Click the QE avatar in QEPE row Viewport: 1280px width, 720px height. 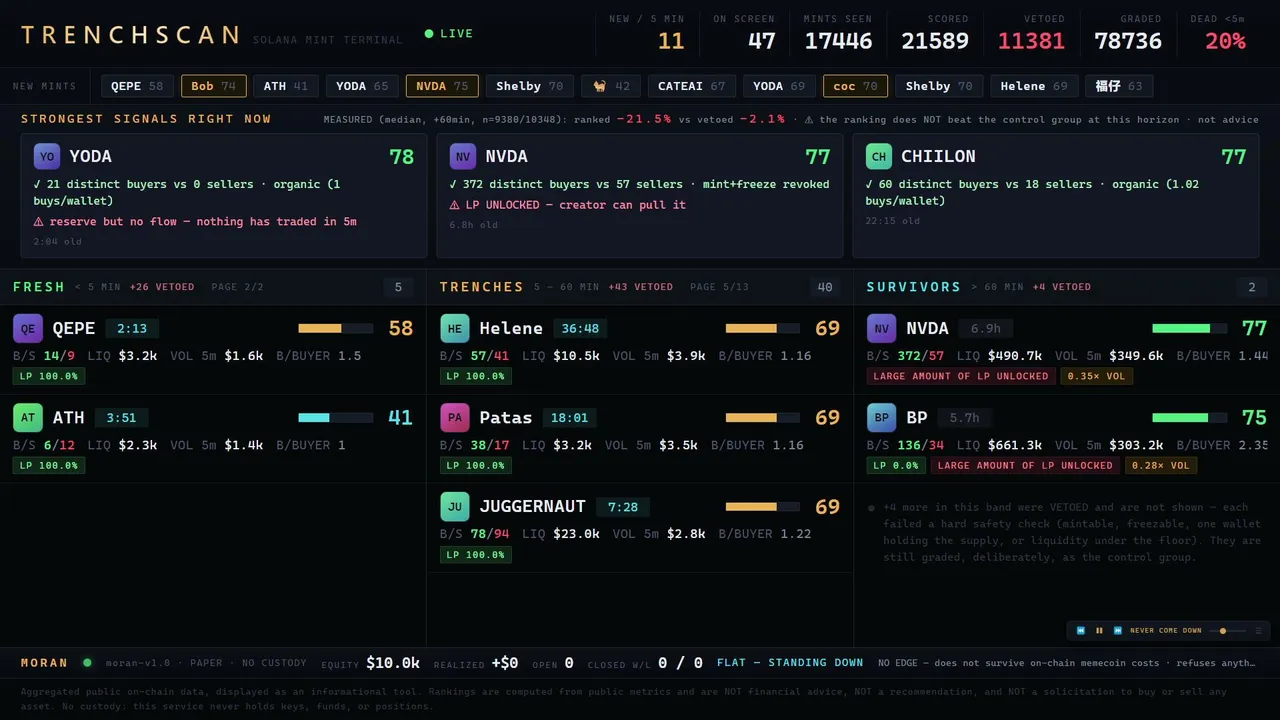coord(28,329)
